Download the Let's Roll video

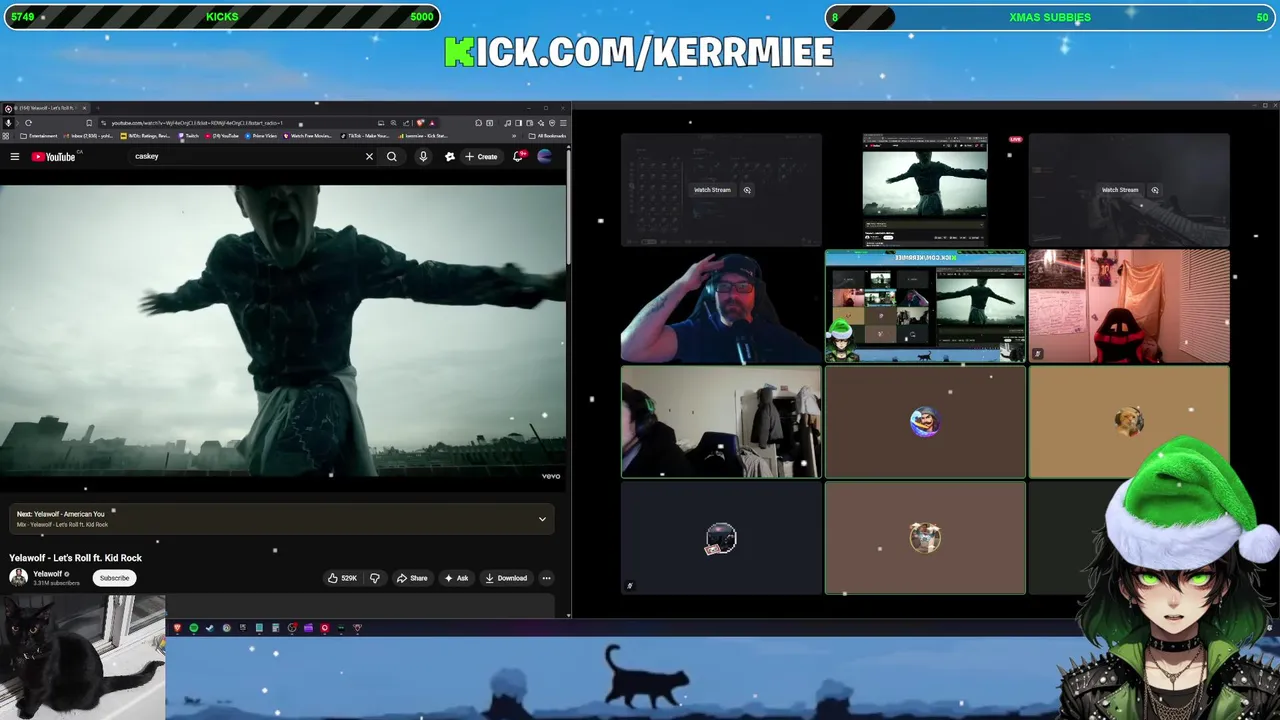click(x=506, y=578)
